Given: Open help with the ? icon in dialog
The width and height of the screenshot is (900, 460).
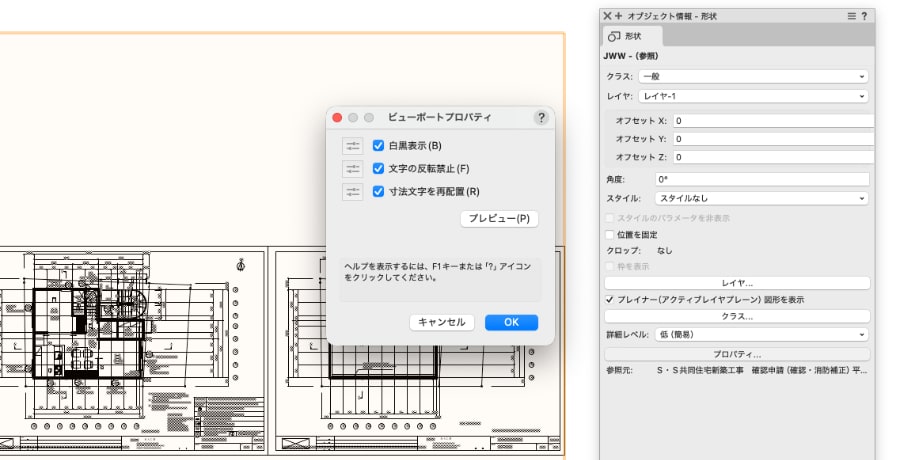Looking at the screenshot, I should pyautogui.click(x=541, y=118).
